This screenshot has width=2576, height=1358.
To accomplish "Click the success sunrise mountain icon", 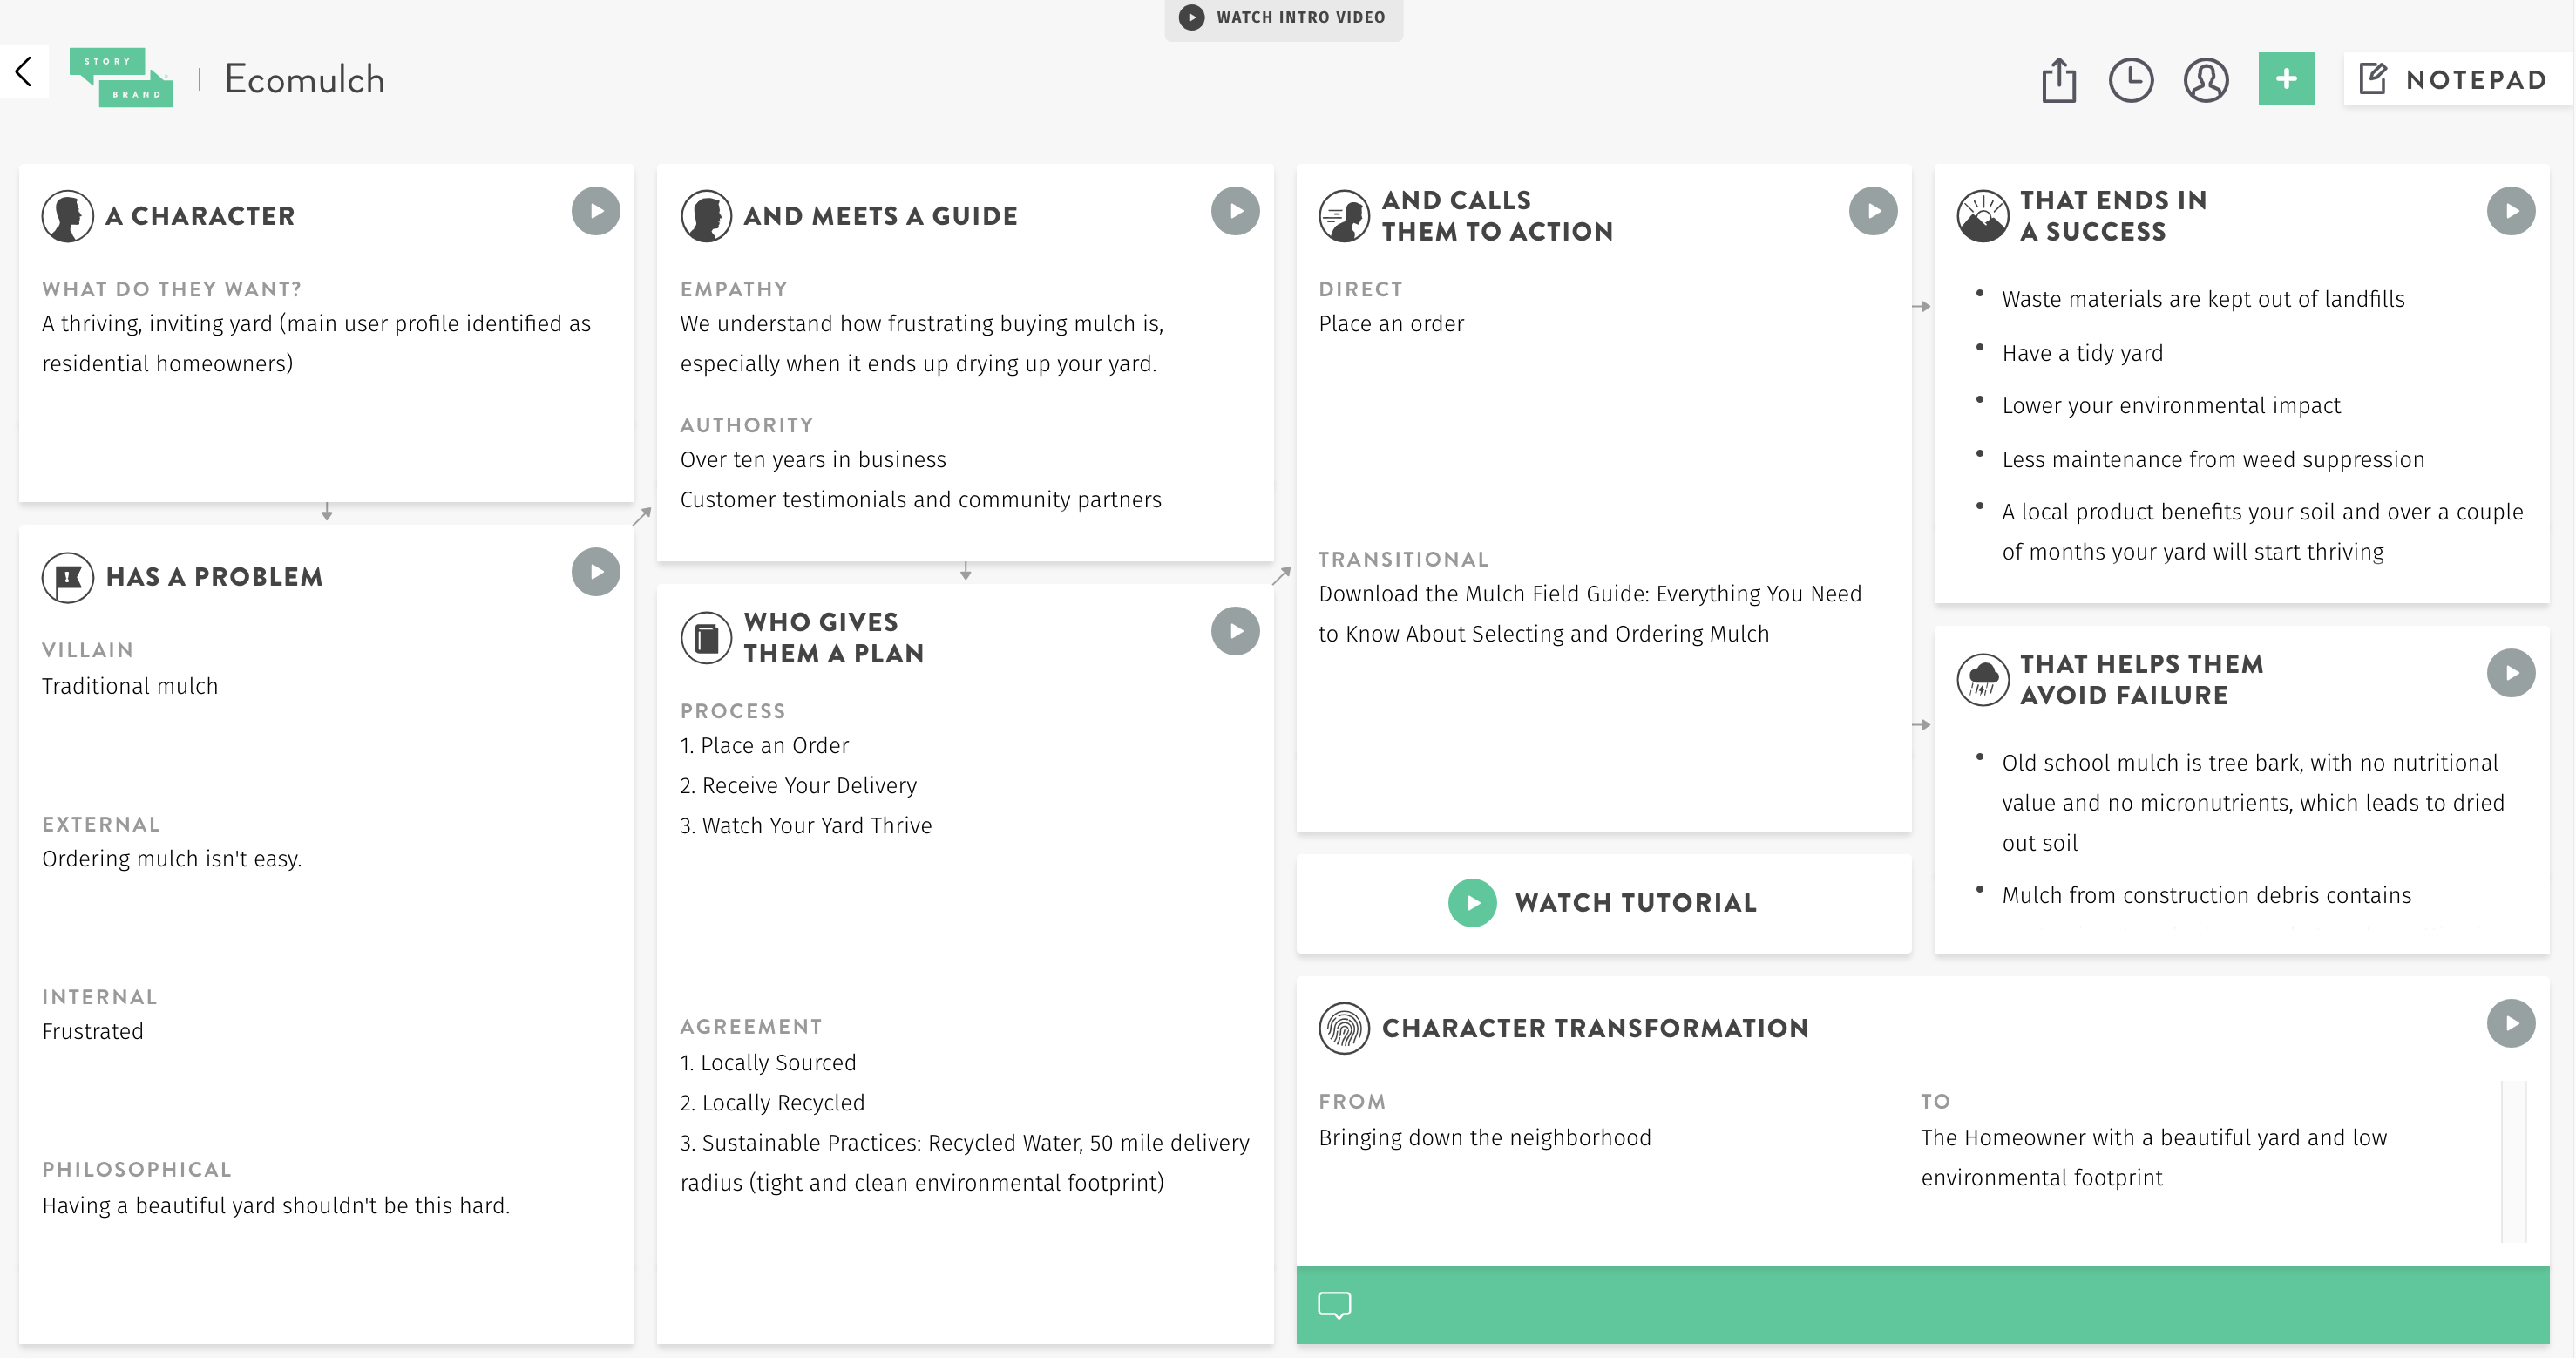I will [1982, 216].
